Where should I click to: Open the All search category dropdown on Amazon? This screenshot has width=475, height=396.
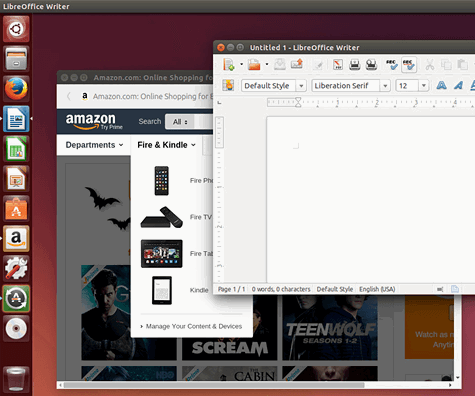coord(180,122)
